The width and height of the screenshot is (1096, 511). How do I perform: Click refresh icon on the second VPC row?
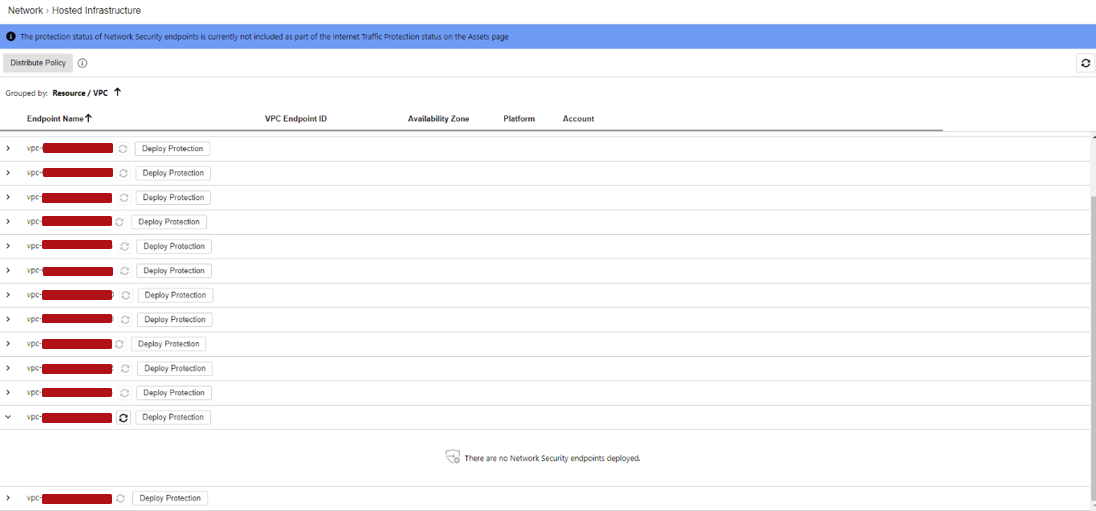pyautogui.click(x=123, y=173)
